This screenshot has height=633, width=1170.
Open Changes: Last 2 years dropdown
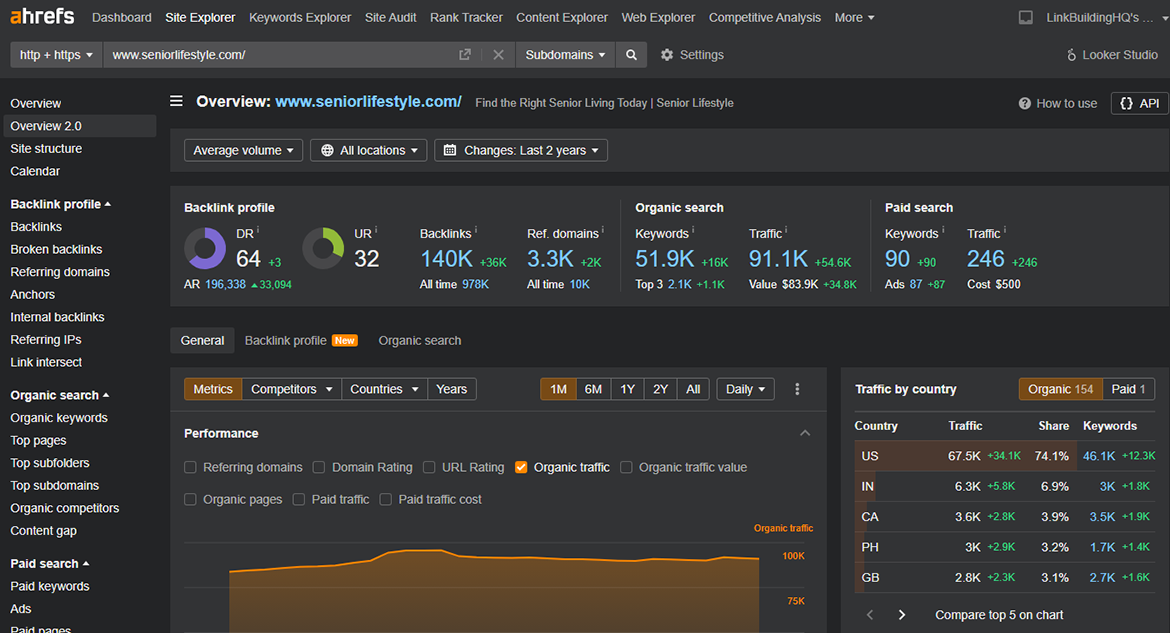tap(521, 150)
